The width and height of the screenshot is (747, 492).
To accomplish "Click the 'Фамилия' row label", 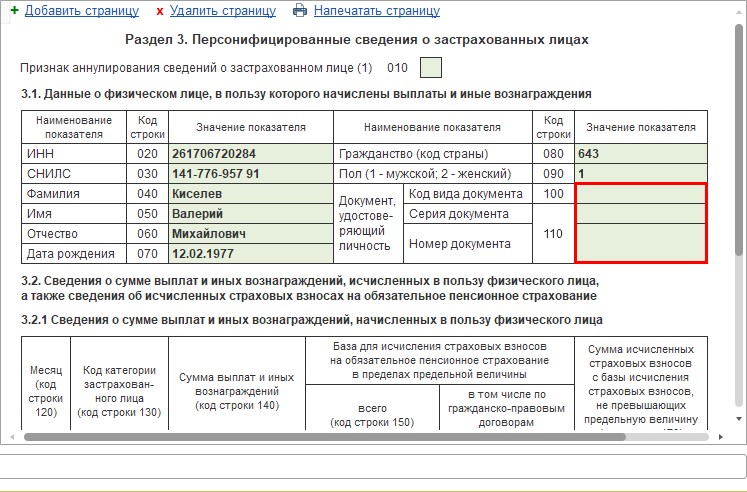I will [53, 194].
